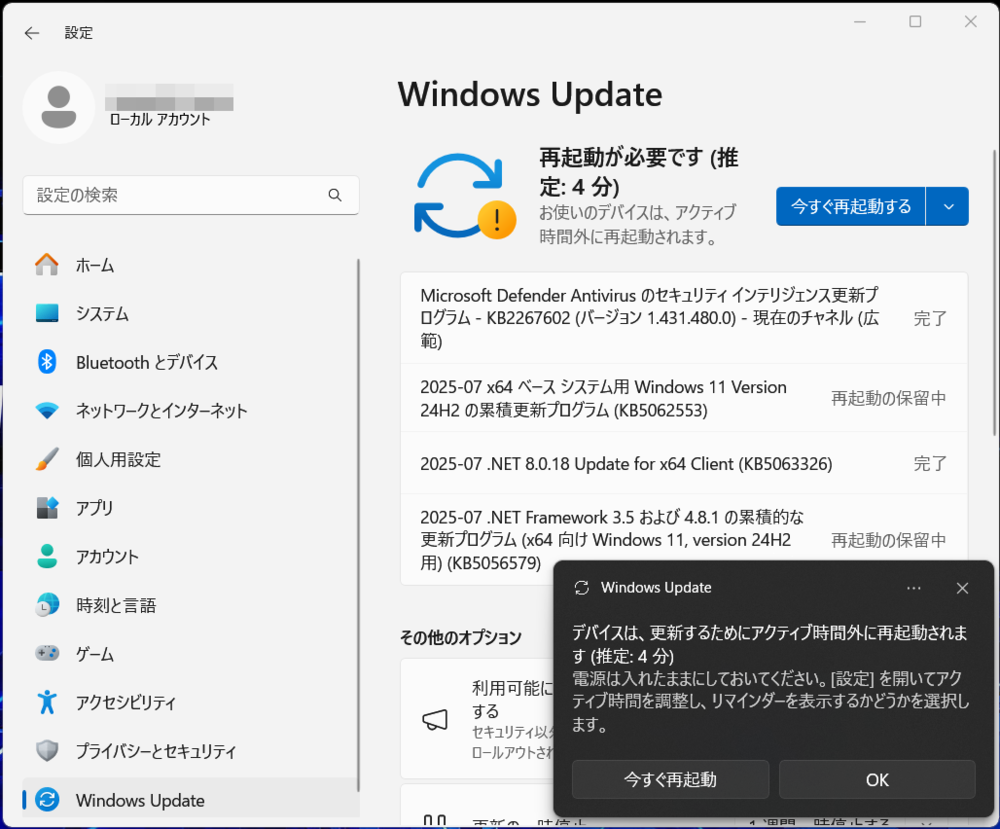Open notification more options (three dots)
The width and height of the screenshot is (1000, 829).
913,588
